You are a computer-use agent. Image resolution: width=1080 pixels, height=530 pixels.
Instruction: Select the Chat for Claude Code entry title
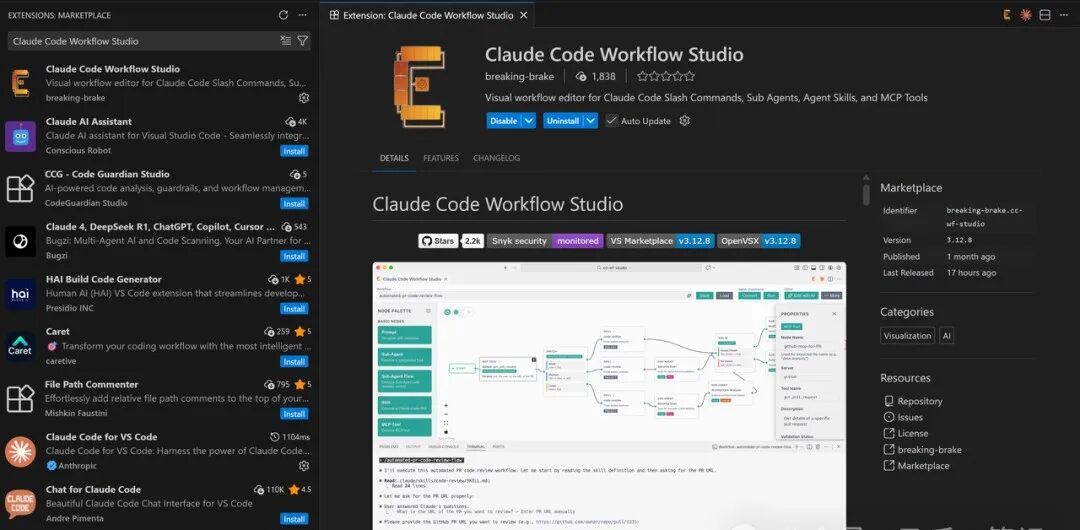[93, 489]
